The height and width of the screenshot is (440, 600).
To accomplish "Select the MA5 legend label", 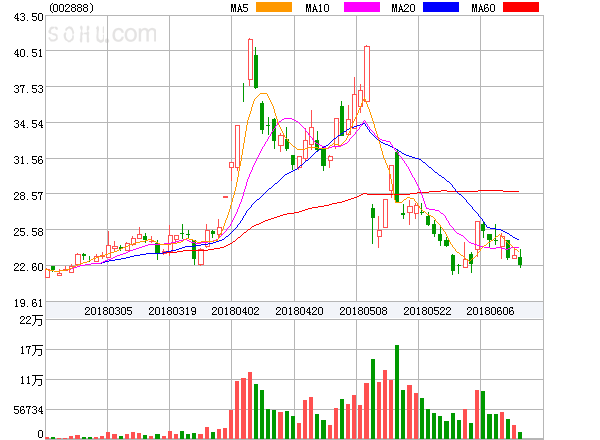I will (240, 8).
